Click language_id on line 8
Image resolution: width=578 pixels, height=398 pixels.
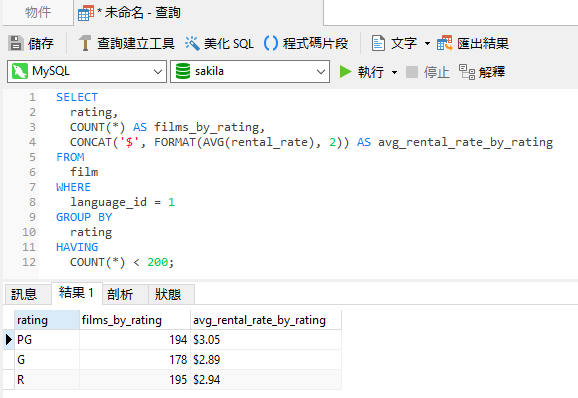(108, 202)
